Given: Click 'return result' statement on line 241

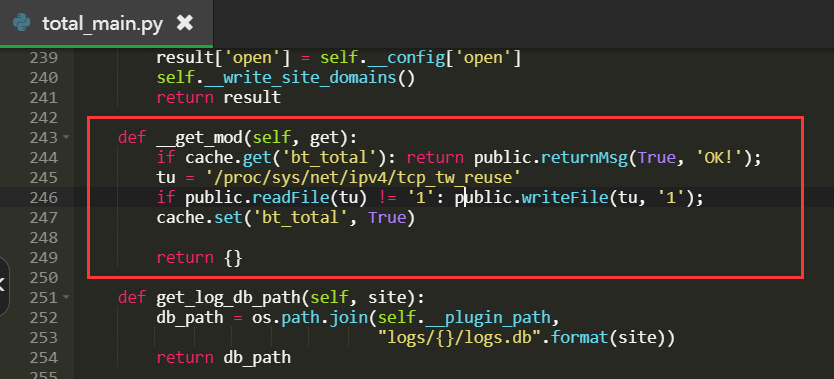Looking at the screenshot, I should point(219,98).
